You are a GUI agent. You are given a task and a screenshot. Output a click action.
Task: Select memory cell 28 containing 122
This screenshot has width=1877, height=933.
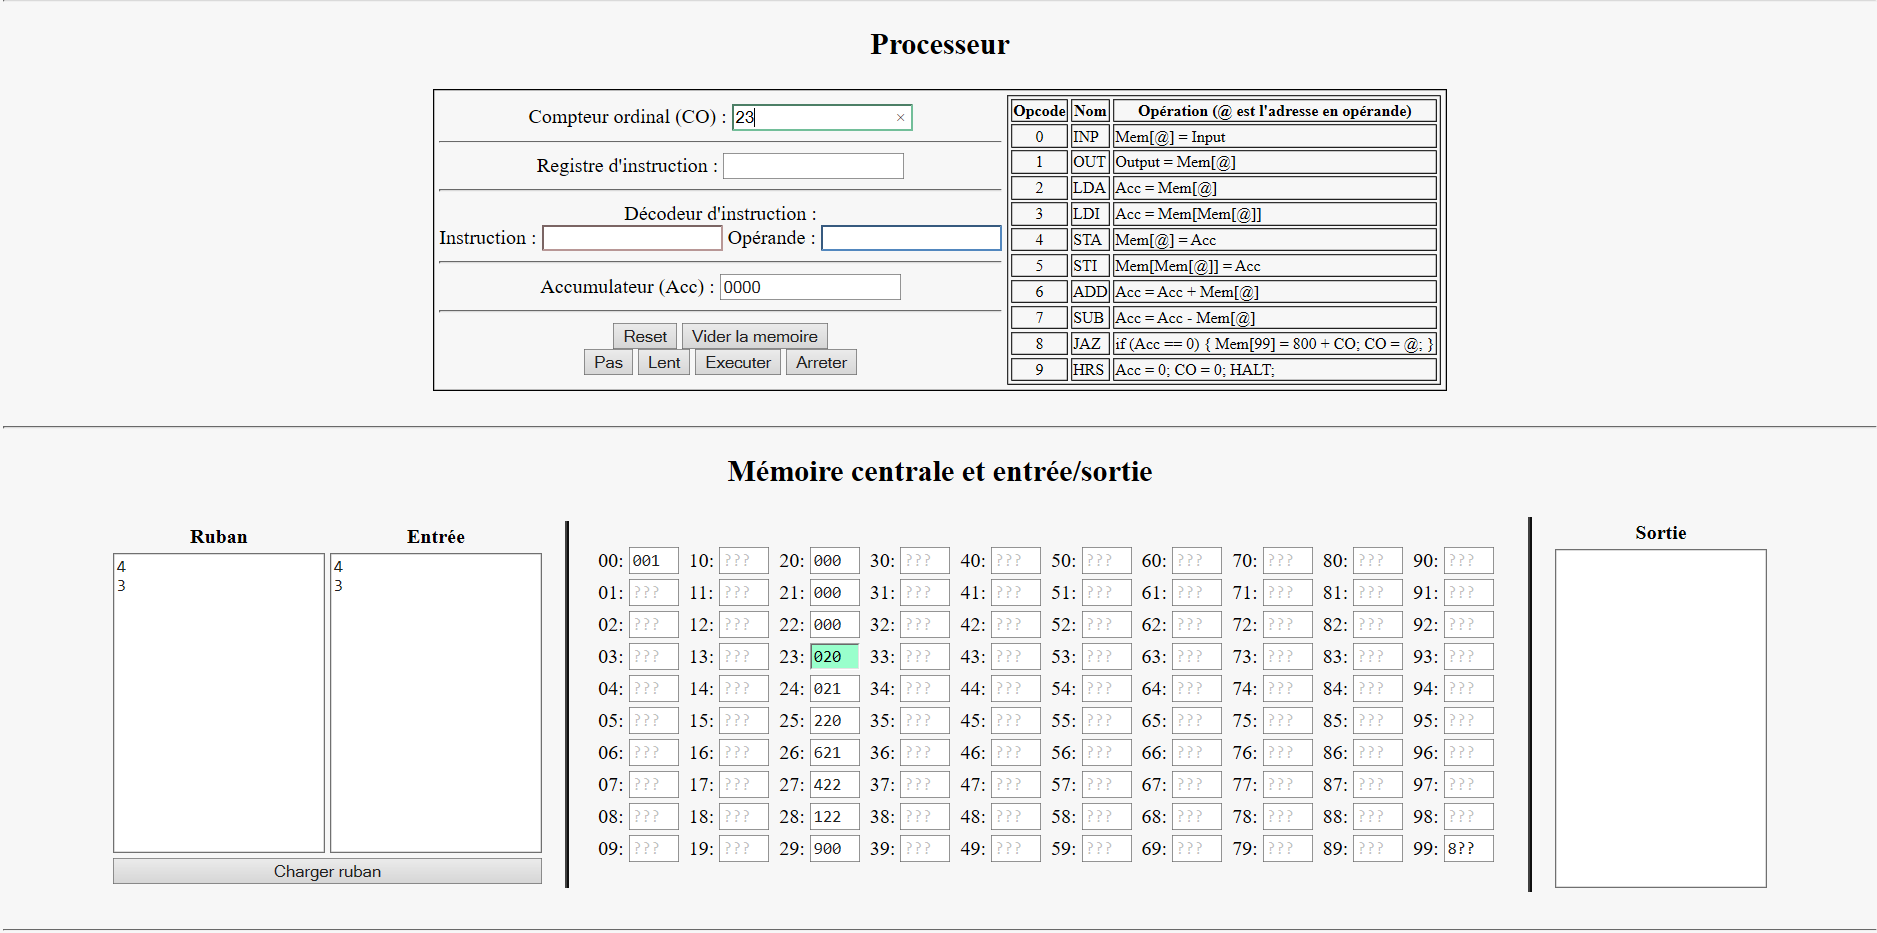point(834,817)
